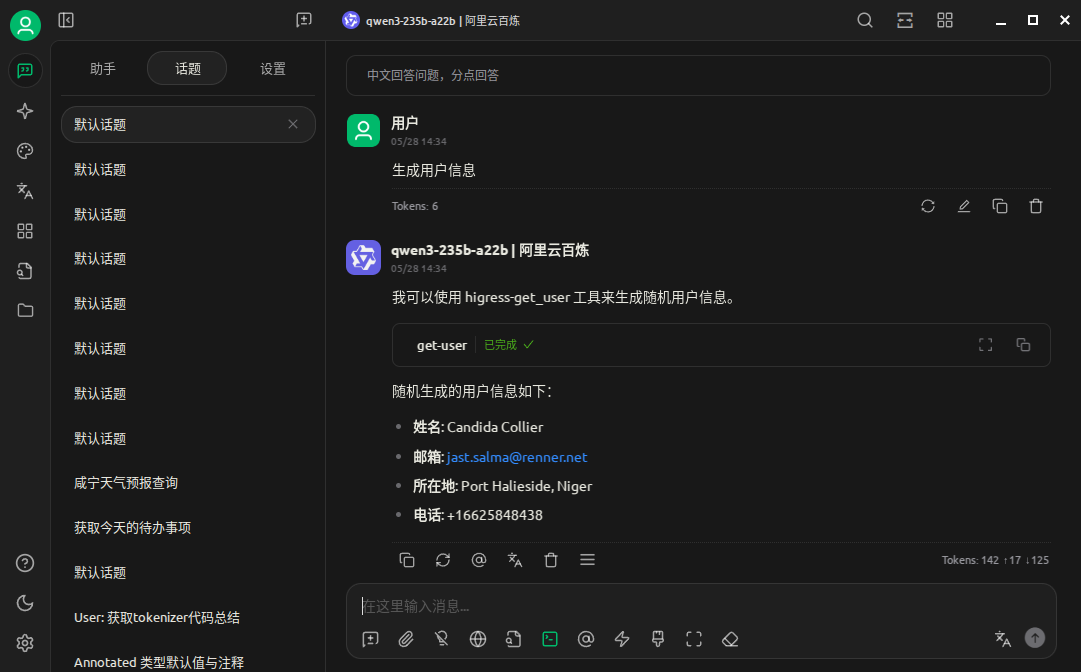Open the painting palette panel in the sidebar

25,151
